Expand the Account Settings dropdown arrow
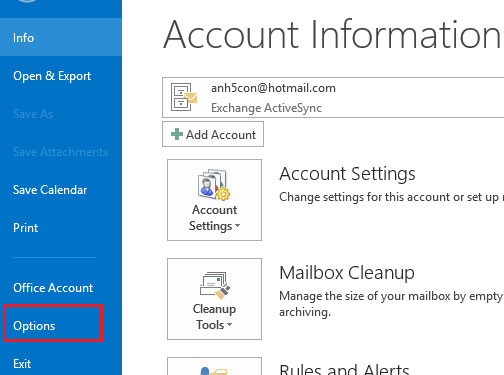The height and width of the screenshot is (375, 504). pos(237,226)
